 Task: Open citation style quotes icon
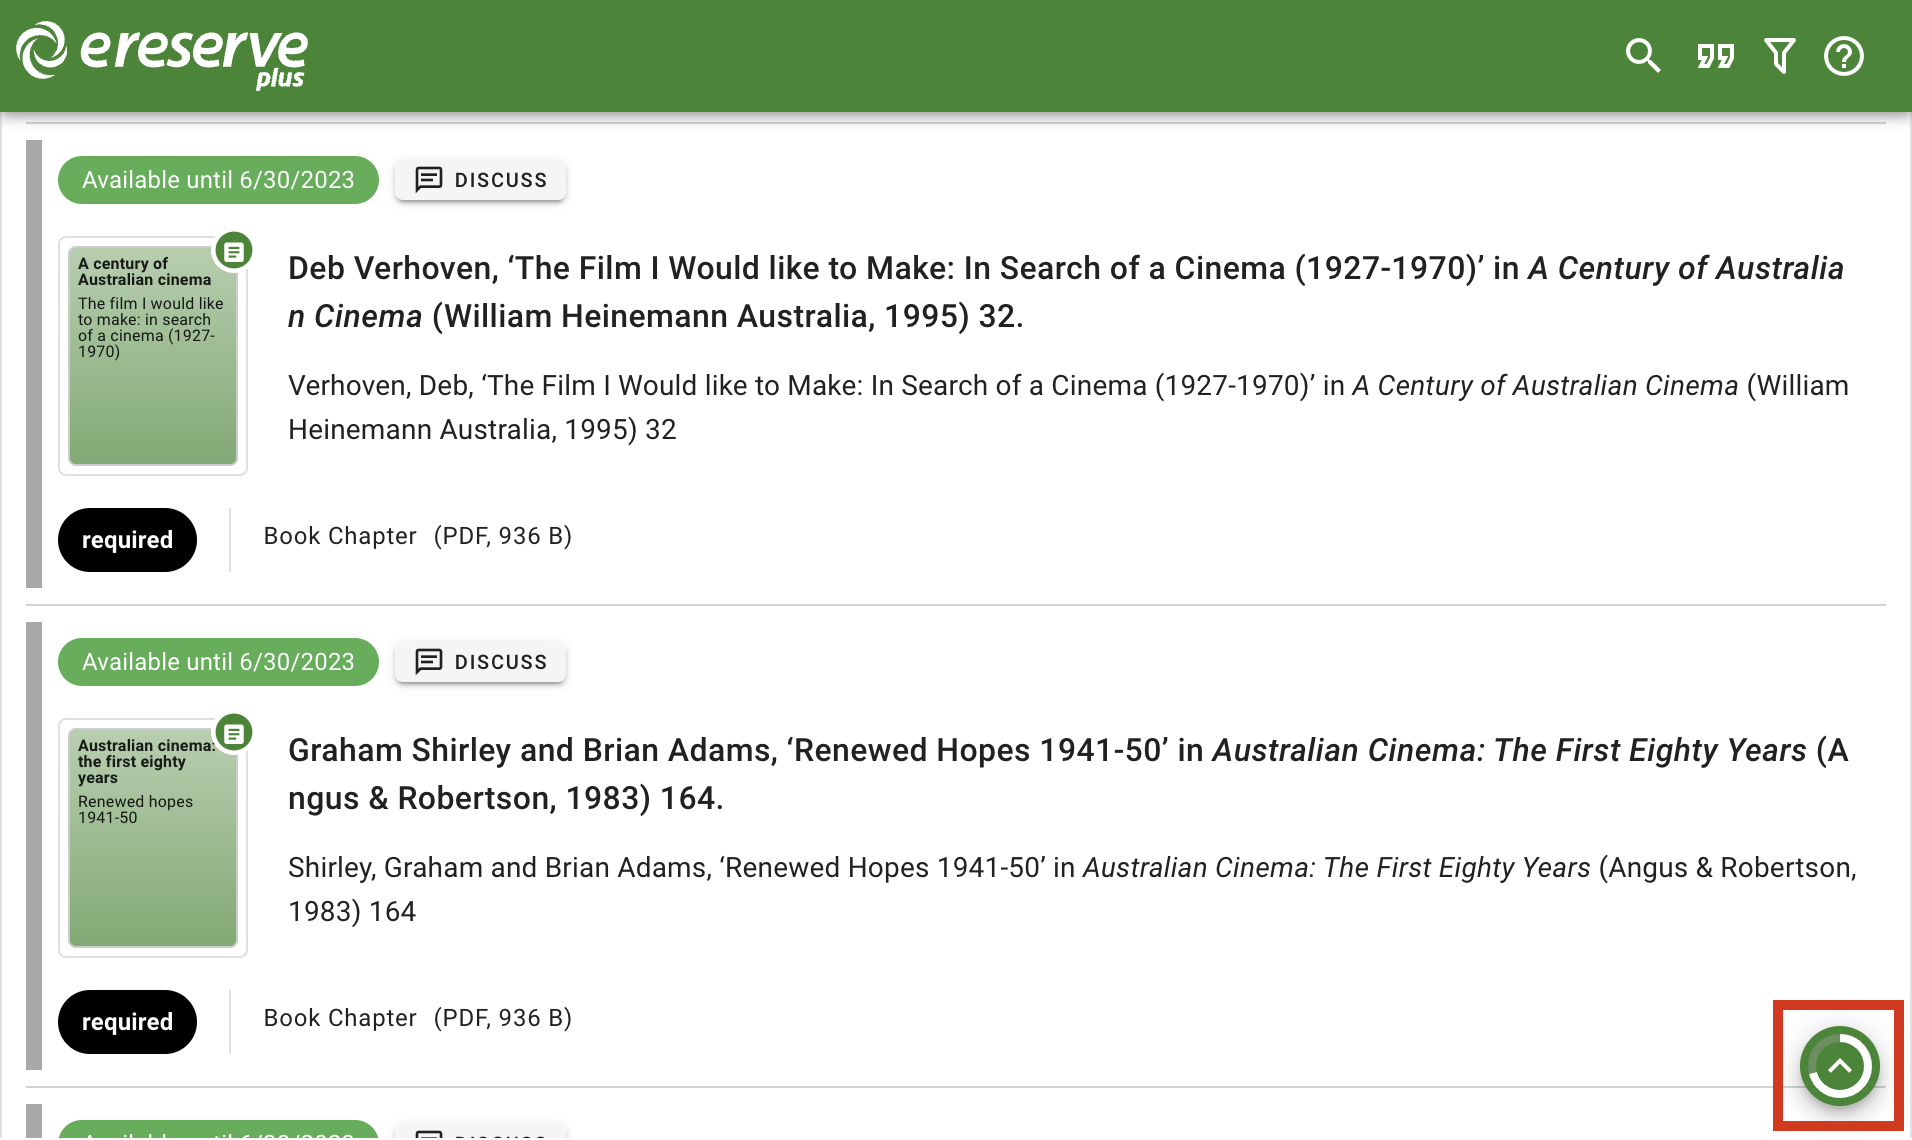click(x=1715, y=56)
